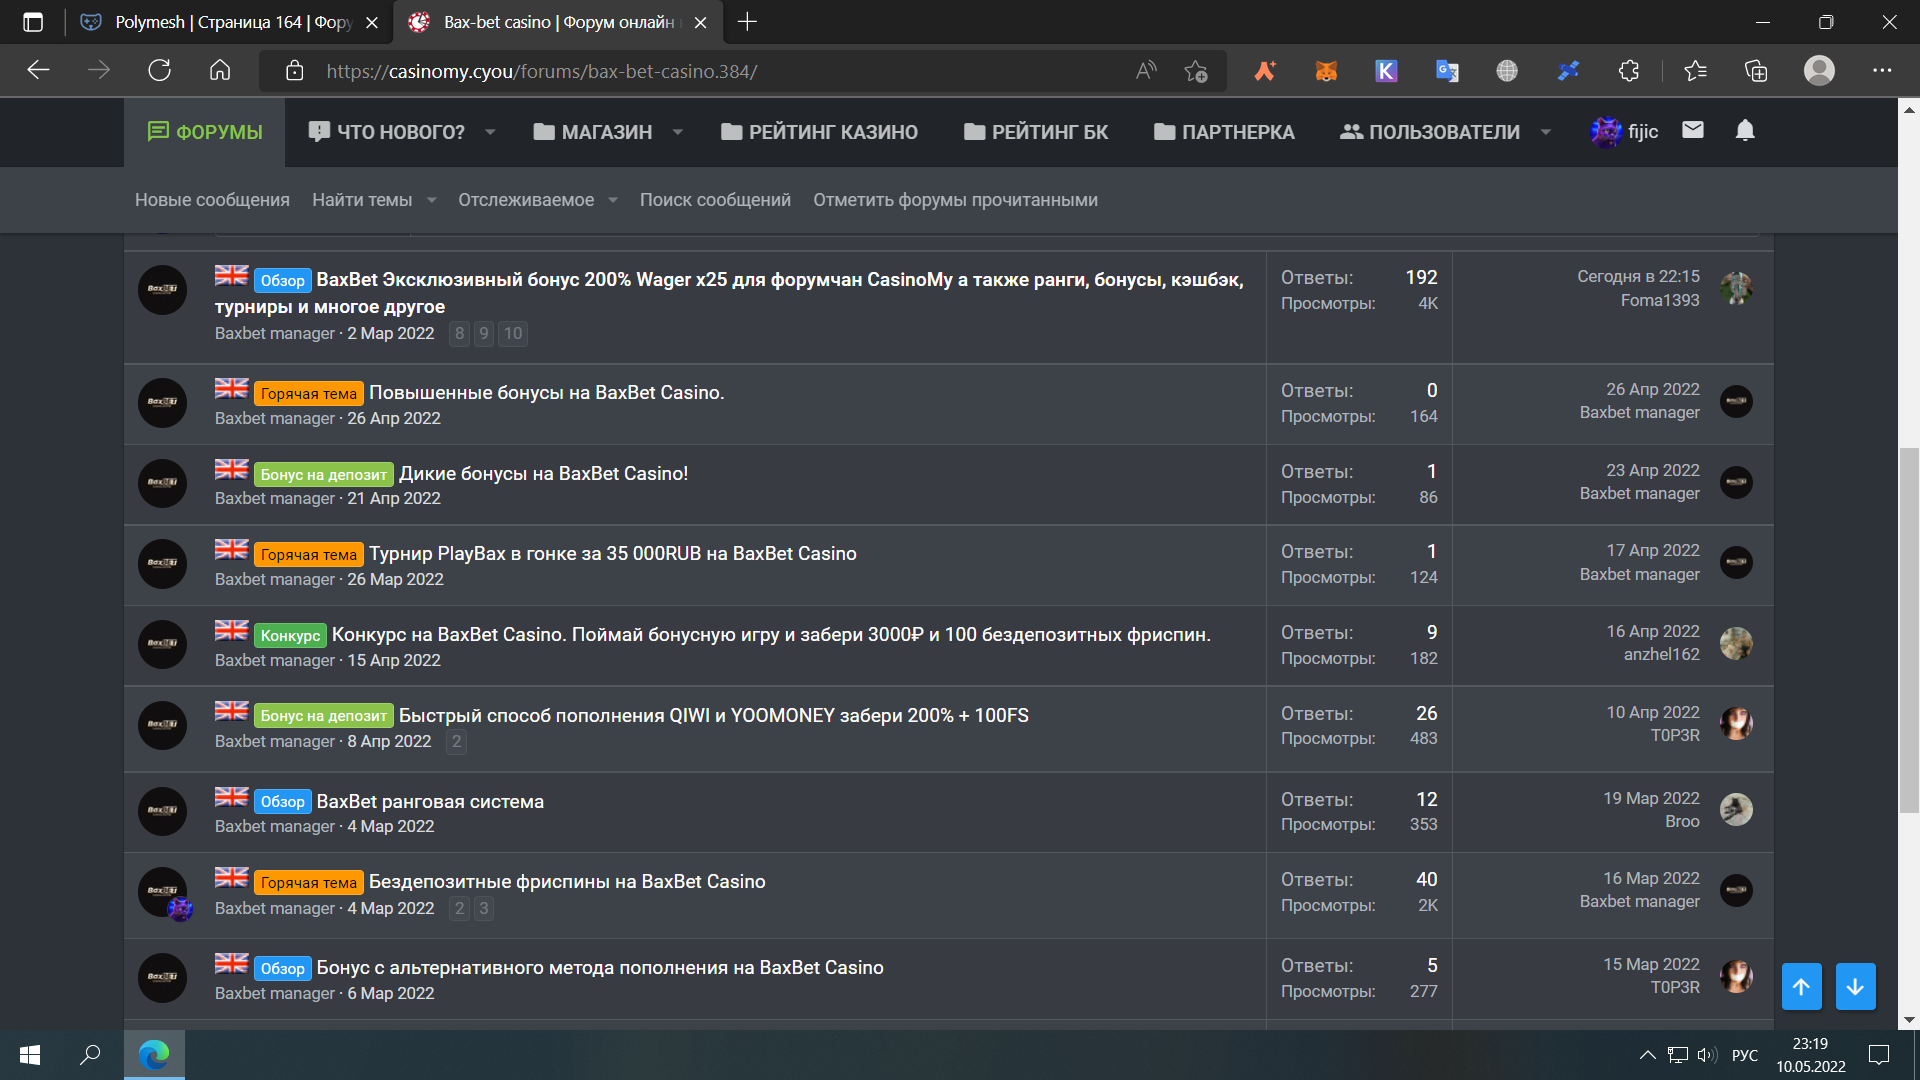Click Поиск сообщений link
This screenshot has height=1080, width=1920.
coord(715,200)
